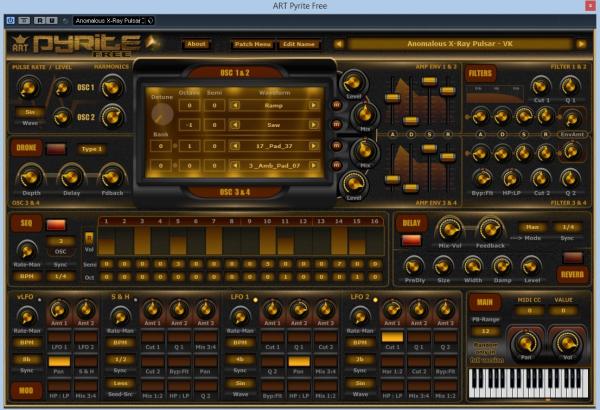Image resolution: width=600 pixels, height=410 pixels.
Task: Click the Delay Feedback knob
Action: tap(489, 229)
